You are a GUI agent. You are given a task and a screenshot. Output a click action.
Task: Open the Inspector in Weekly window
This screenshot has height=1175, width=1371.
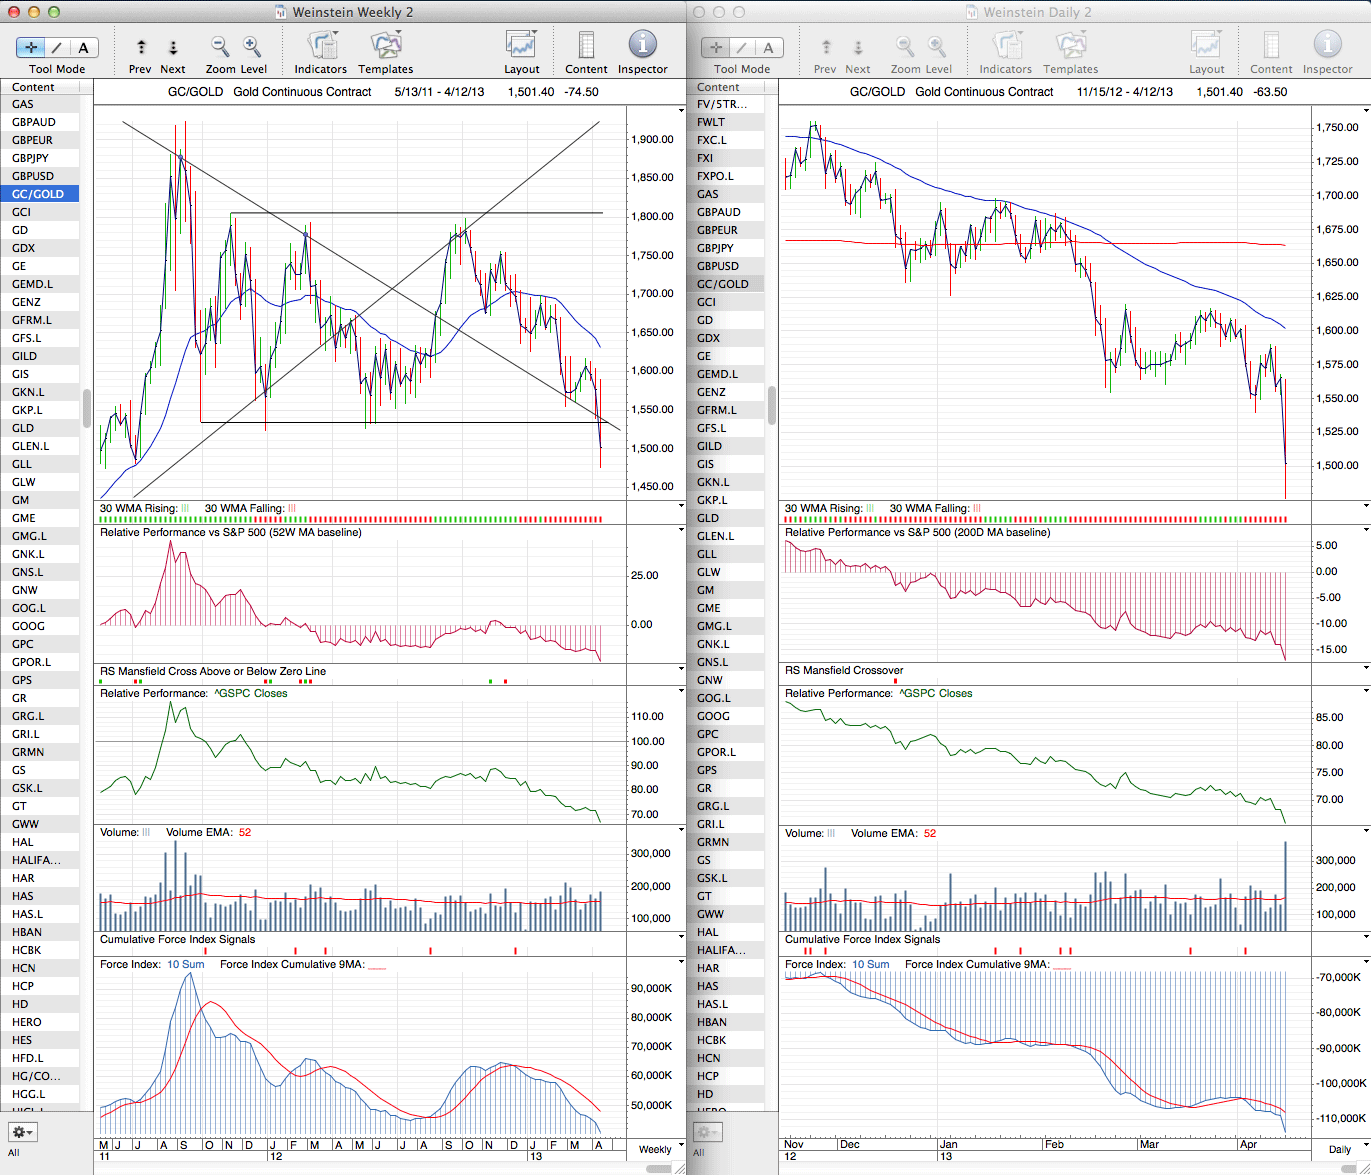click(x=642, y=47)
